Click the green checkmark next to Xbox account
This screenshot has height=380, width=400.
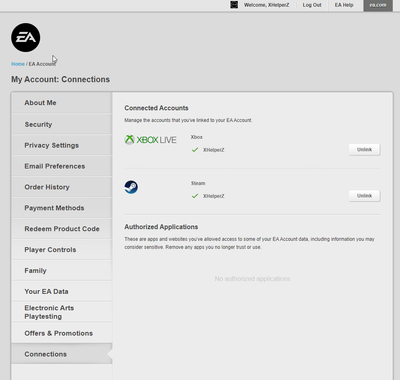tap(195, 150)
